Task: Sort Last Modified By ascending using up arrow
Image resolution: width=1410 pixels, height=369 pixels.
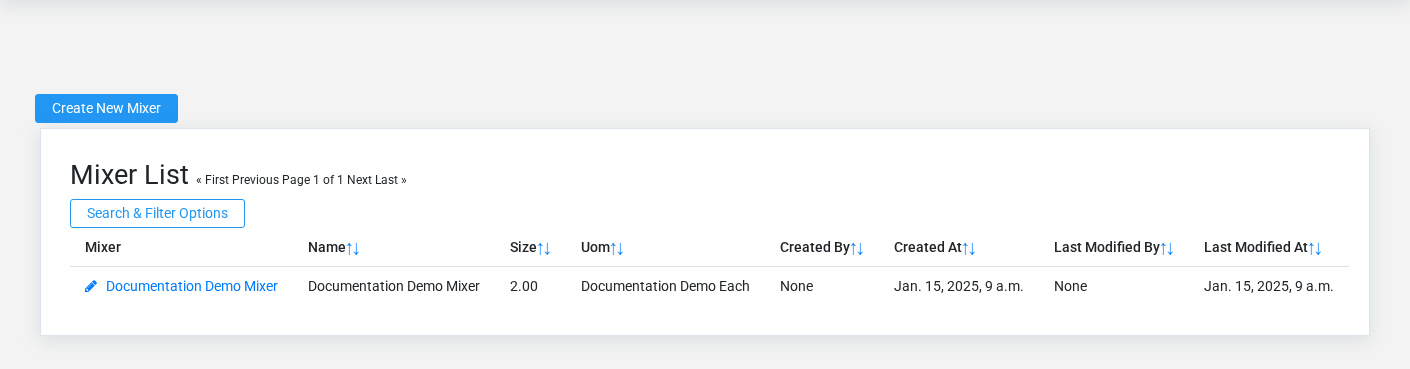Action: click(1163, 248)
